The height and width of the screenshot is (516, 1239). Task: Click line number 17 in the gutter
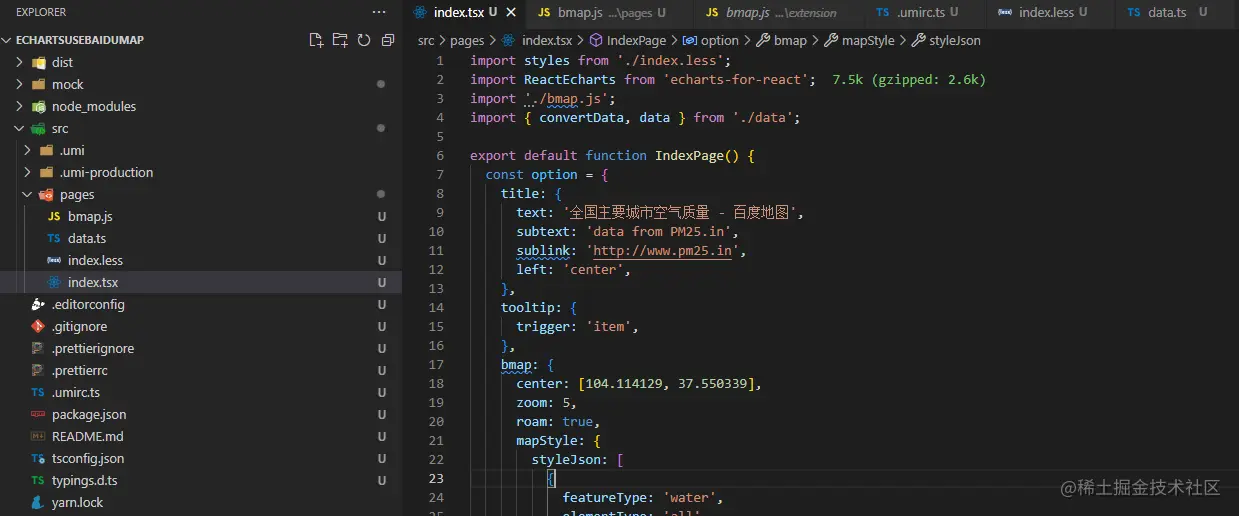tap(436, 365)
